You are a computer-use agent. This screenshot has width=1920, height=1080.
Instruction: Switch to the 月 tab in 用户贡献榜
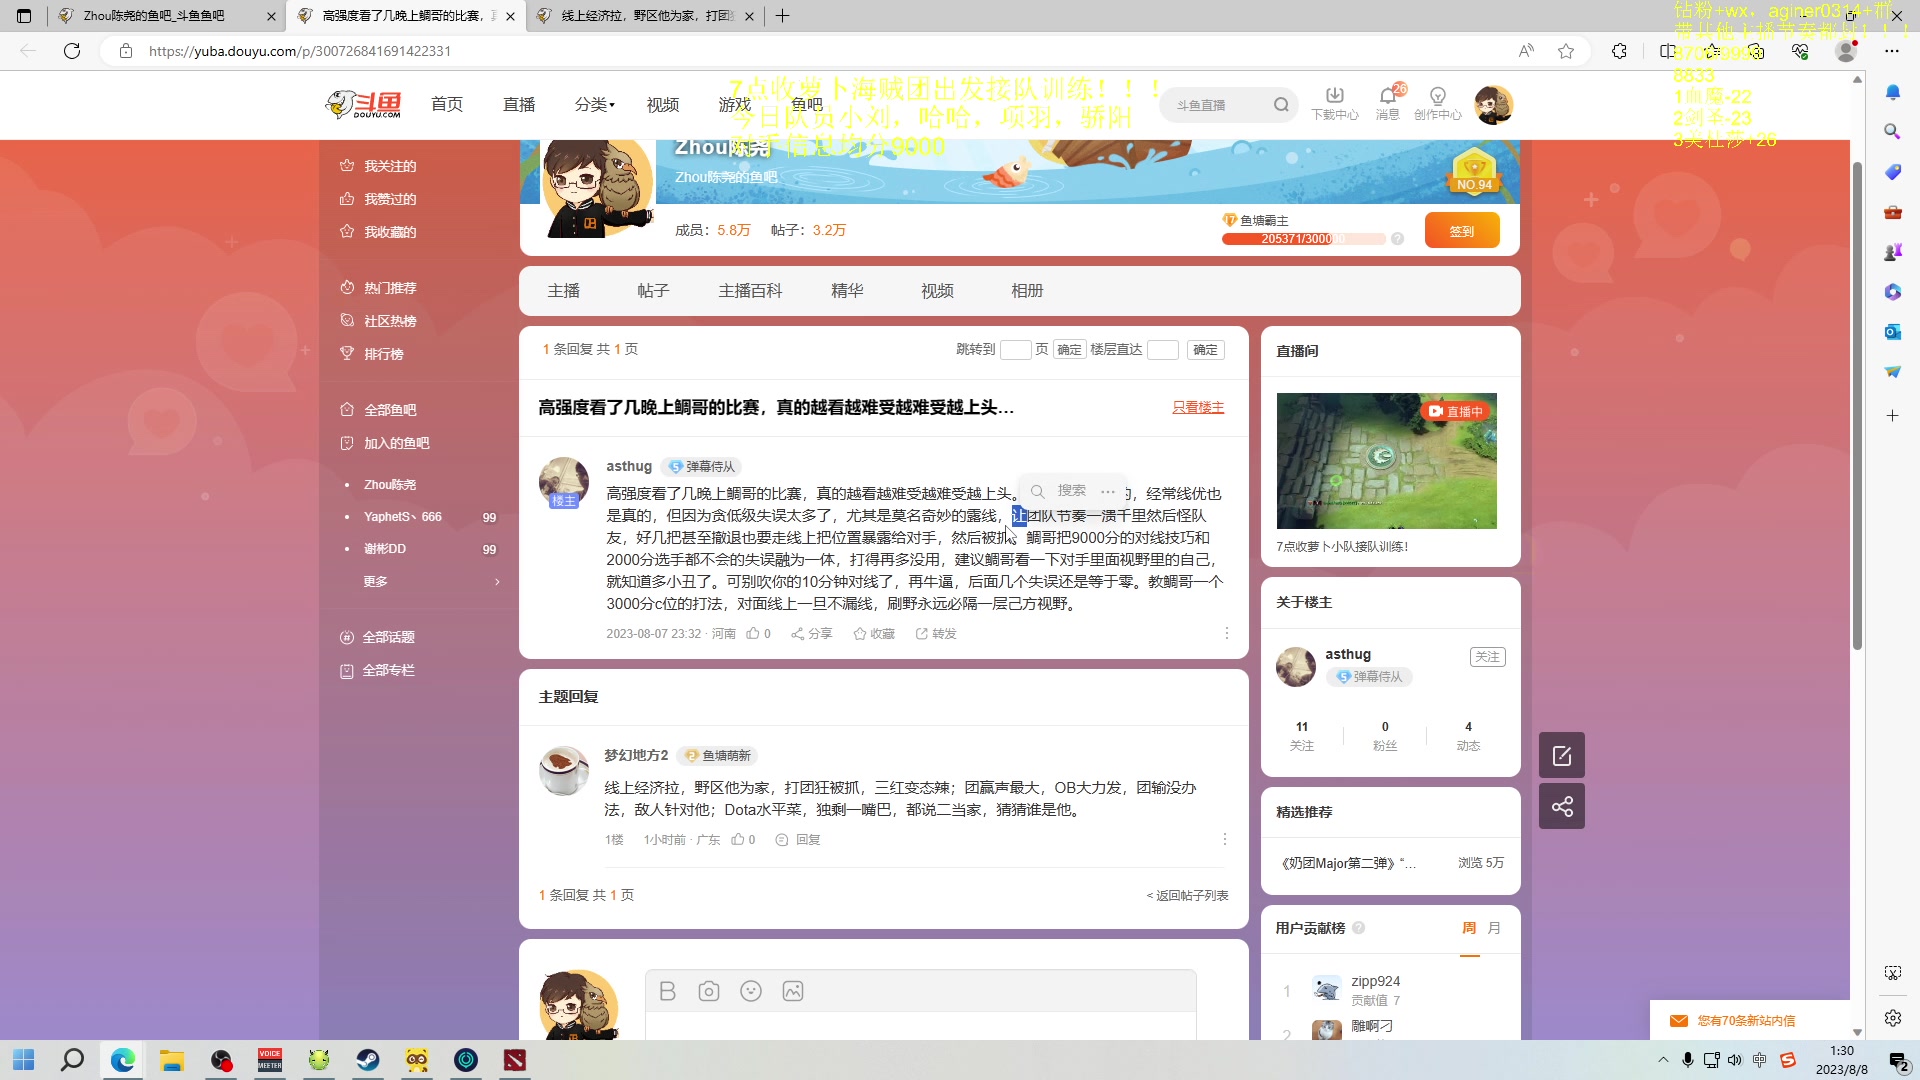tap(1494, 928)
